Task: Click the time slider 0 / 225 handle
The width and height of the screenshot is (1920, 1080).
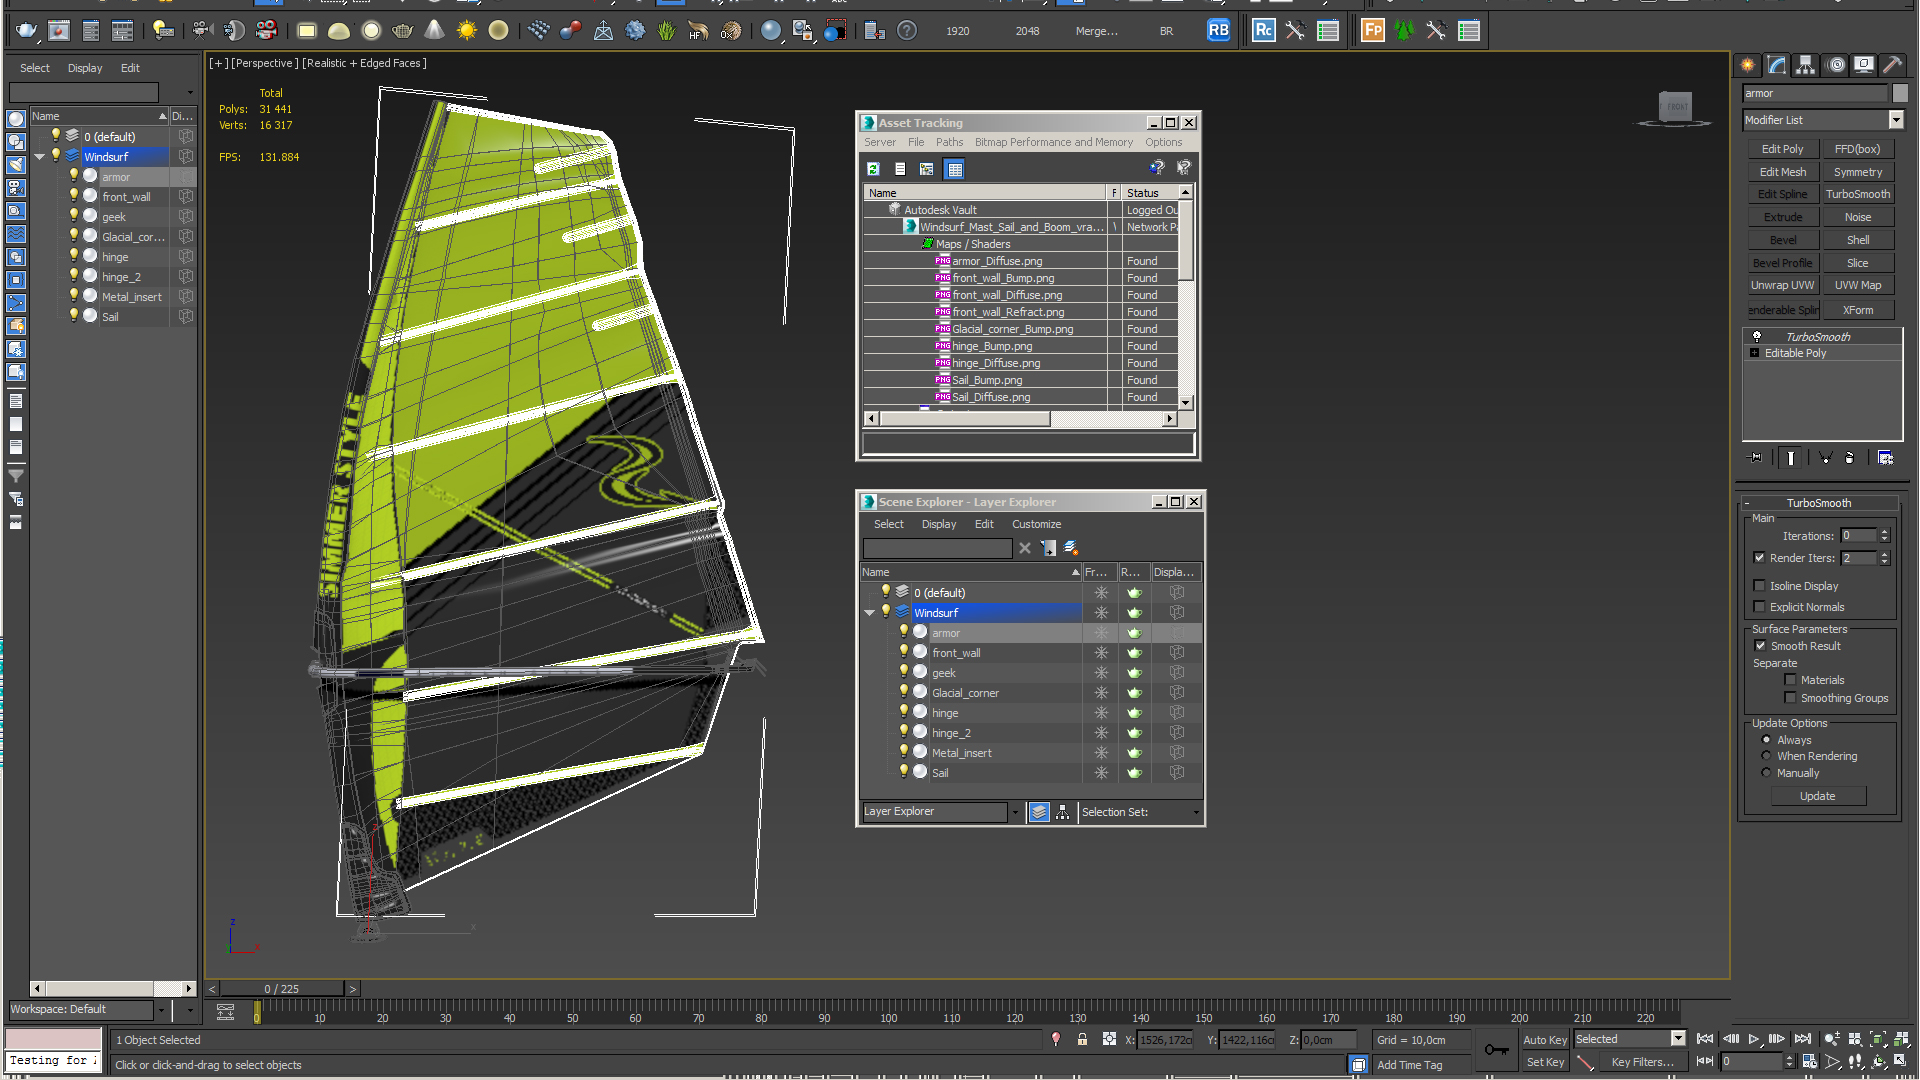Action: (x=281, y=989)
